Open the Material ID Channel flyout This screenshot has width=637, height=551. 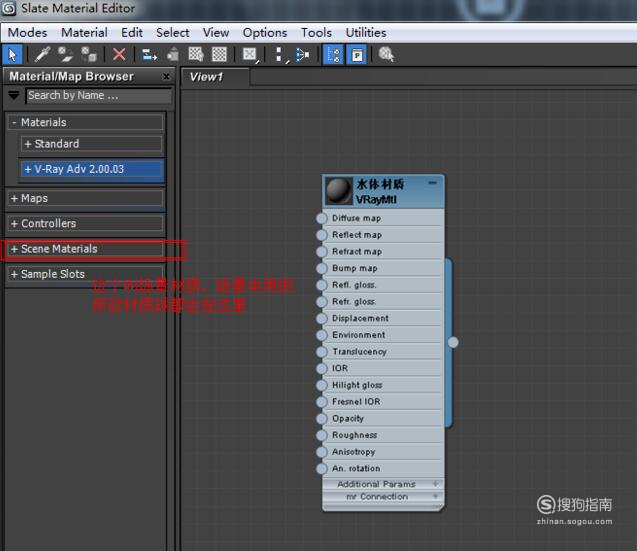(x=250, y=54)
